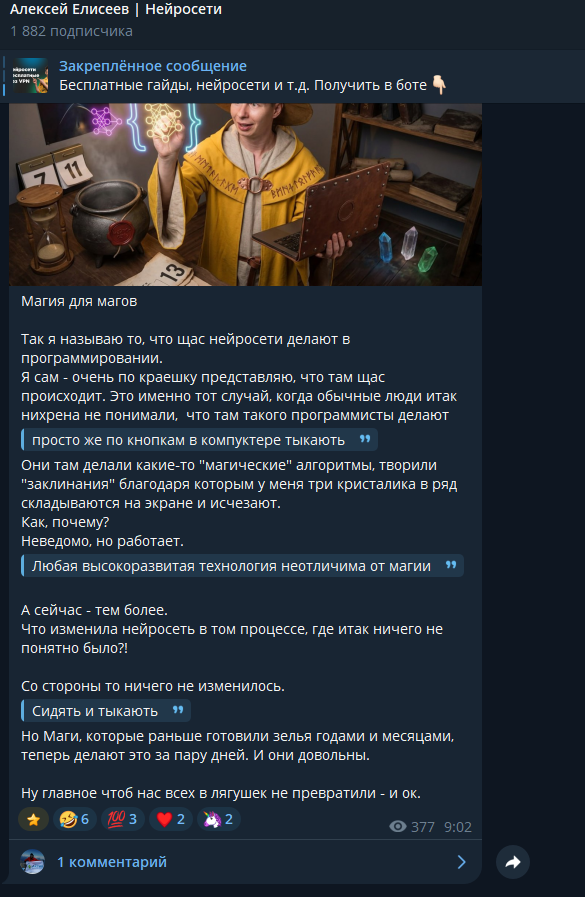Click the 1 882 подписчика subscriber count
The image size is (585, 897).
(71, 31)
